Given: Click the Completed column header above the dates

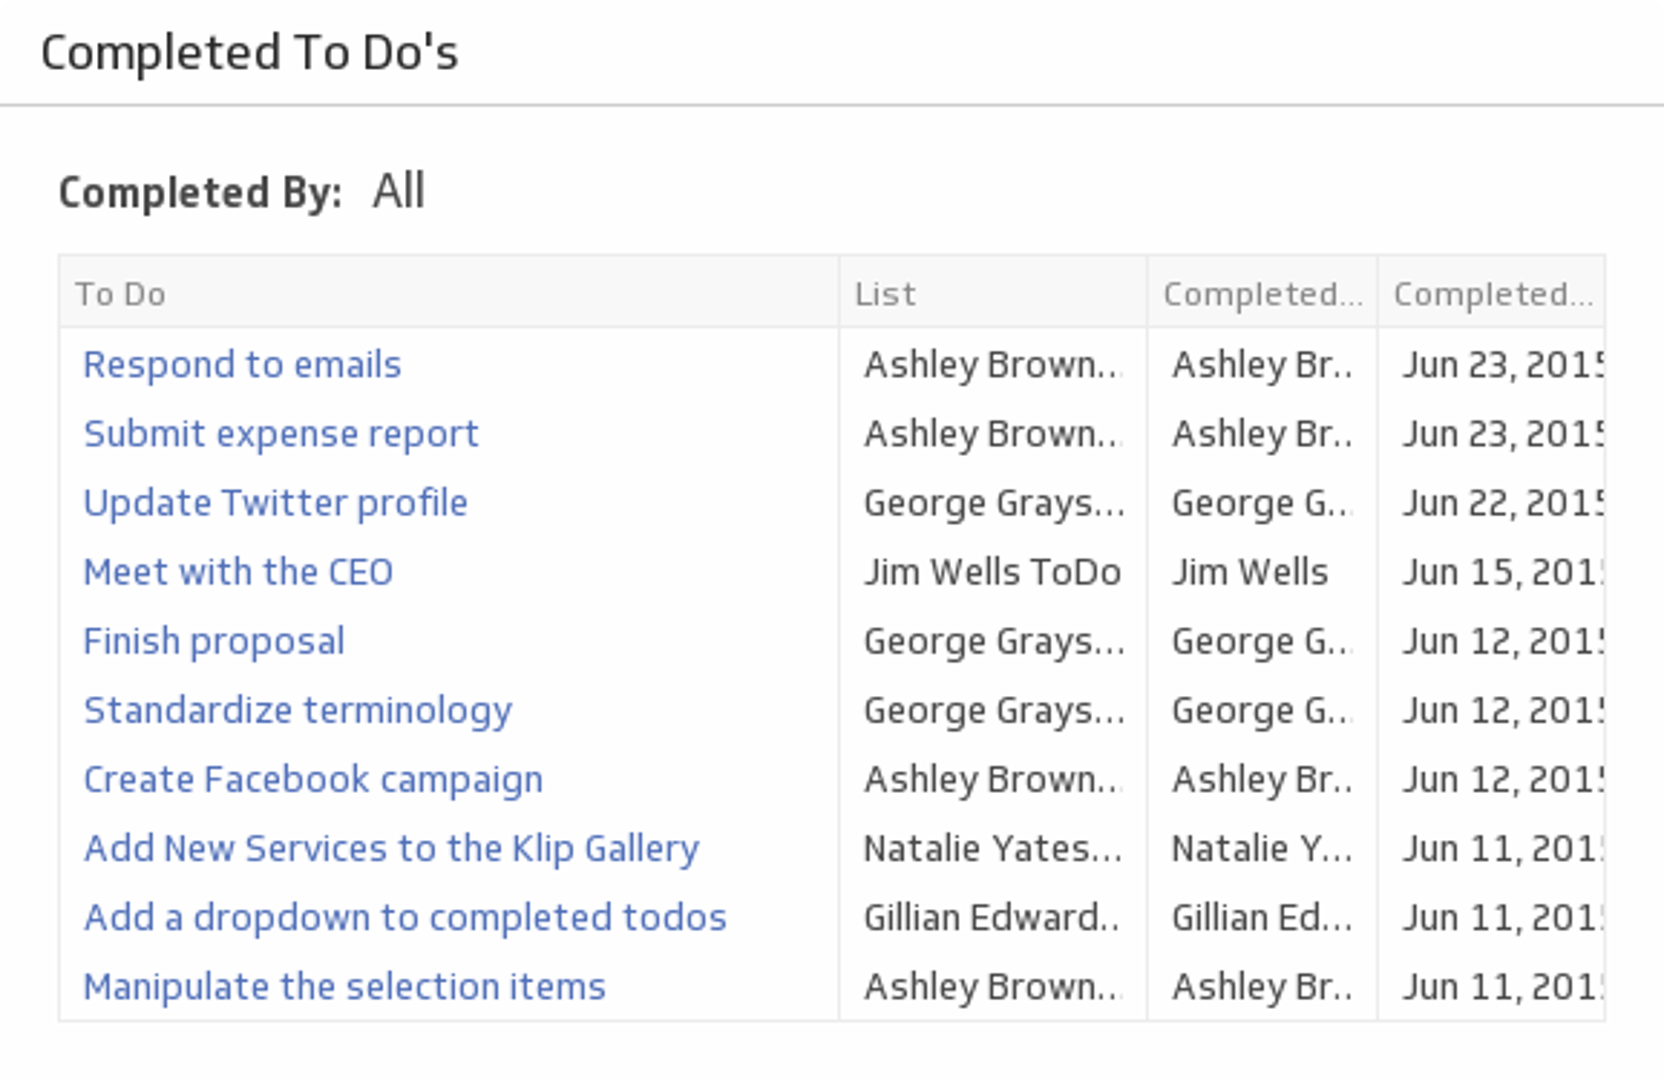Looking at the screenshot, I should (1491, 294).
